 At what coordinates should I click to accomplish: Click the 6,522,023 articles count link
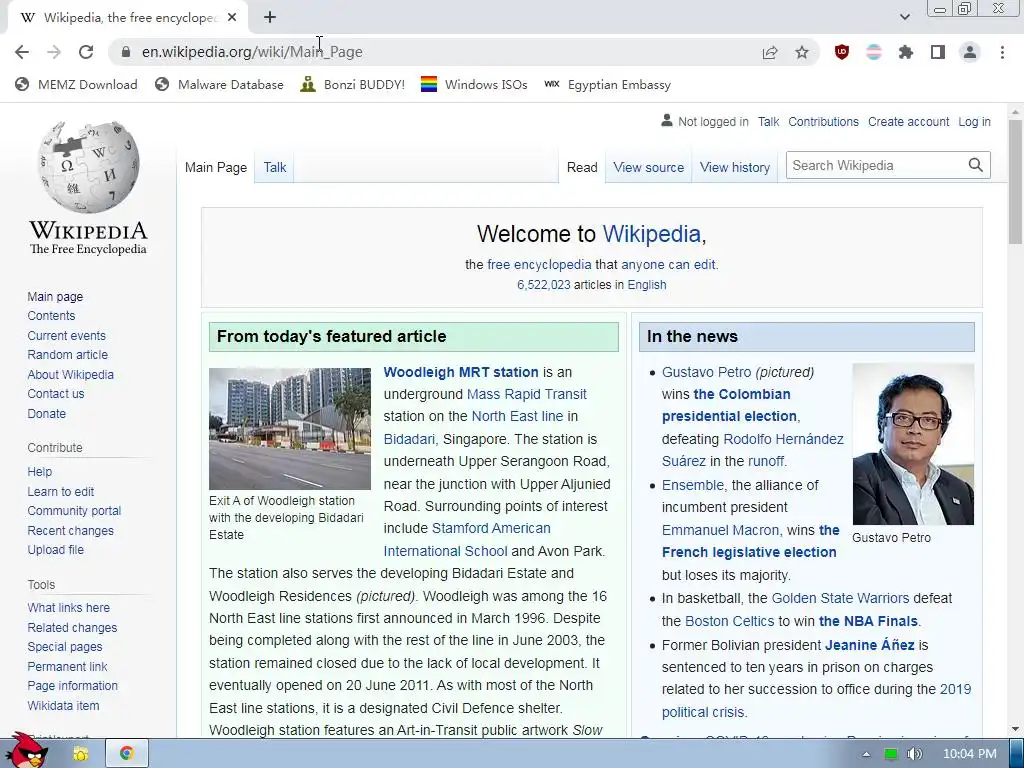pyautogui.click(x=543, y=285)
